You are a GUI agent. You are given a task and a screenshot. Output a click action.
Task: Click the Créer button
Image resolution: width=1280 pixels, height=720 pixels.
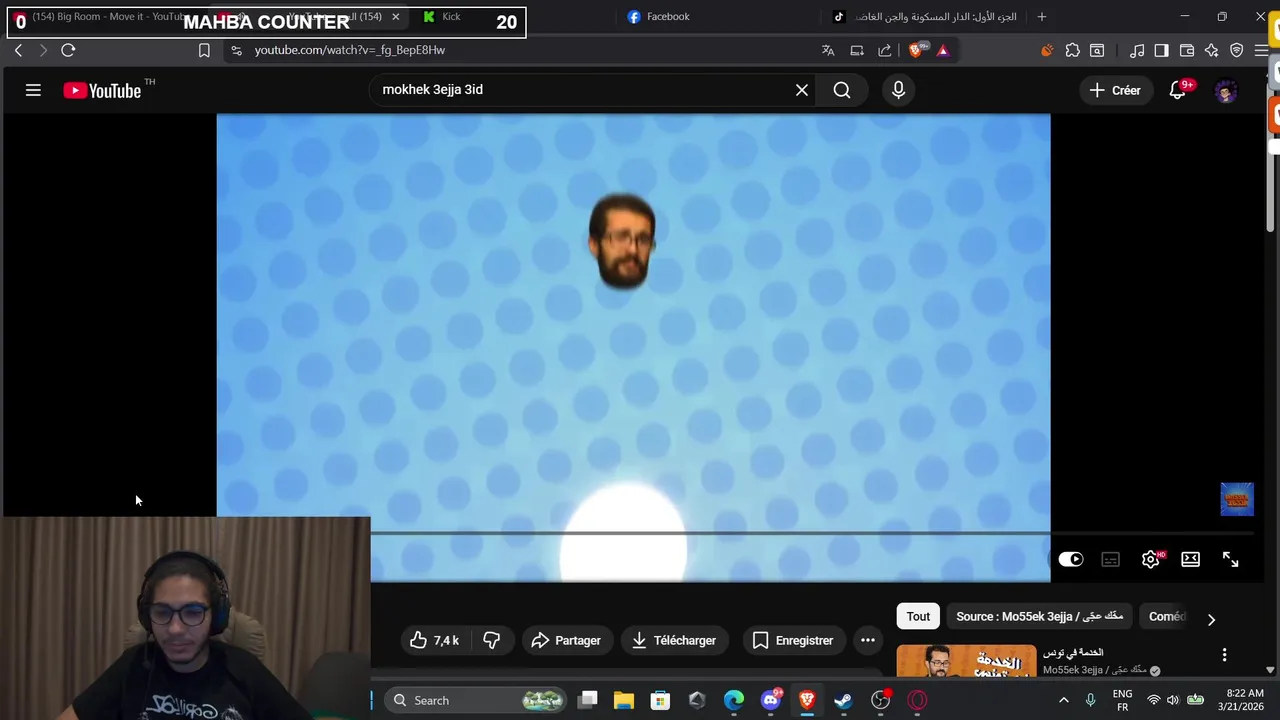pyautogui.click(x=1115, y=90)
